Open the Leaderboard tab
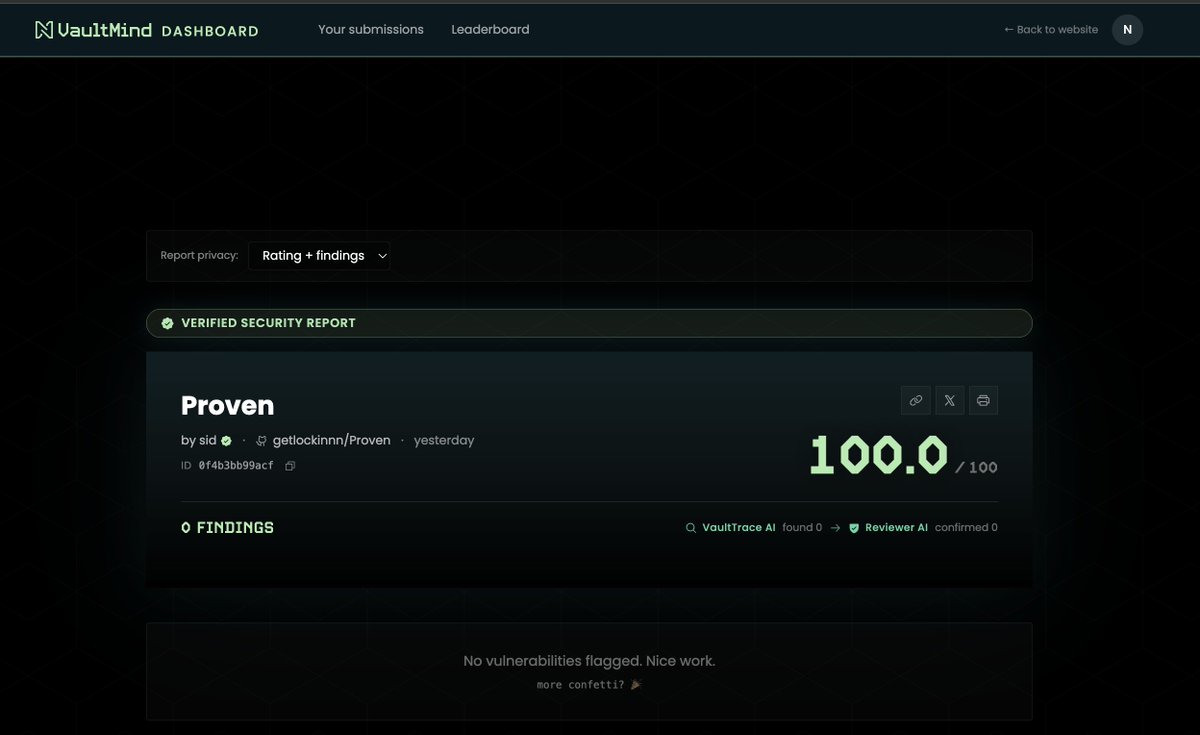This screenshot has height=735, width=1200. click(x=490, y=30)
